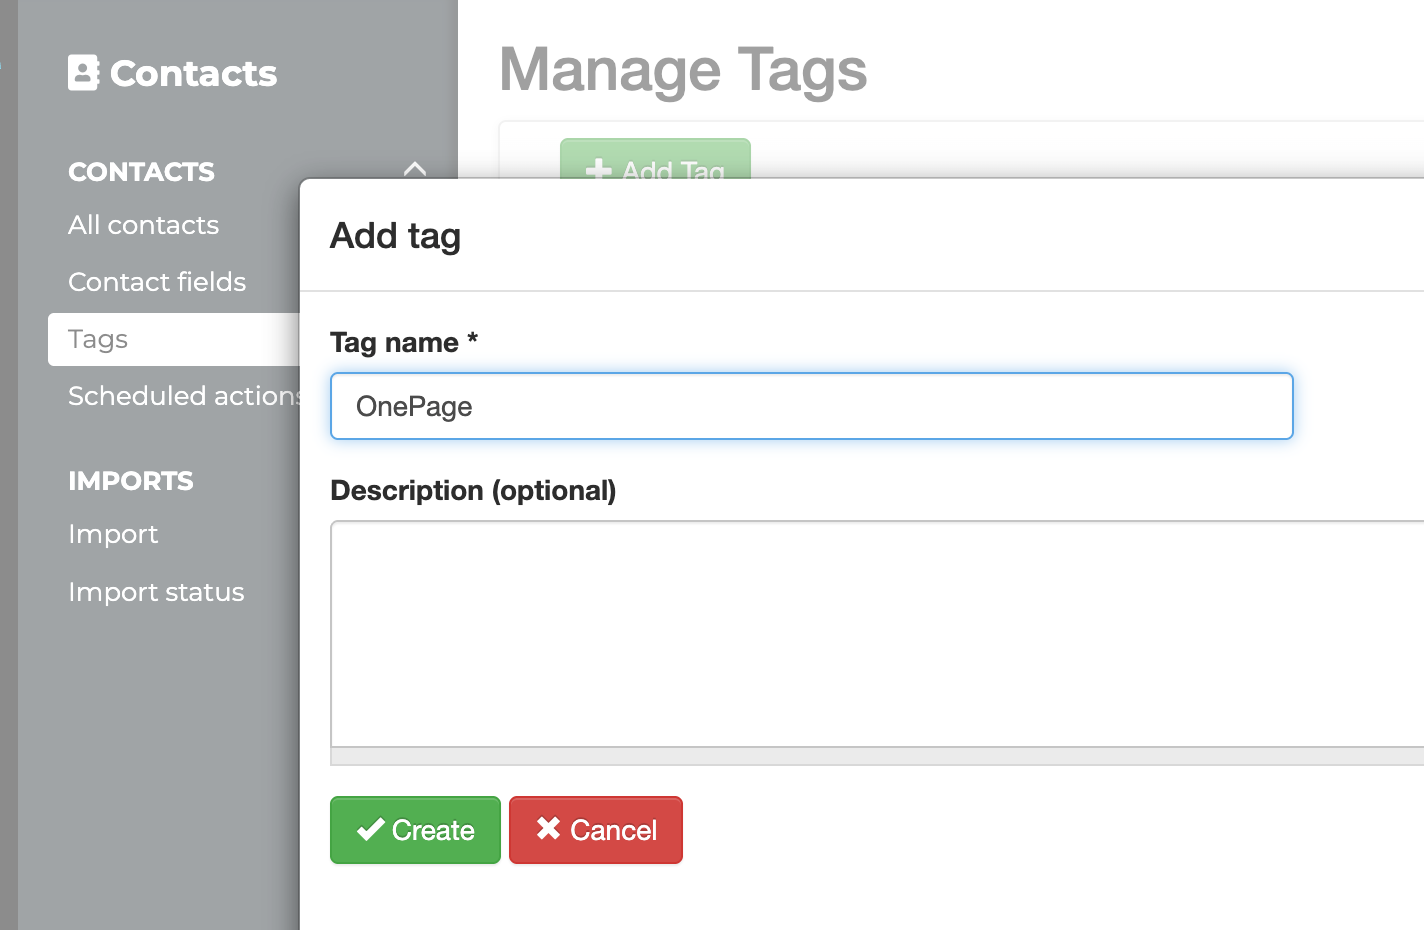
Task: Open Scheduled actions
Action: [x=182, y=396]
